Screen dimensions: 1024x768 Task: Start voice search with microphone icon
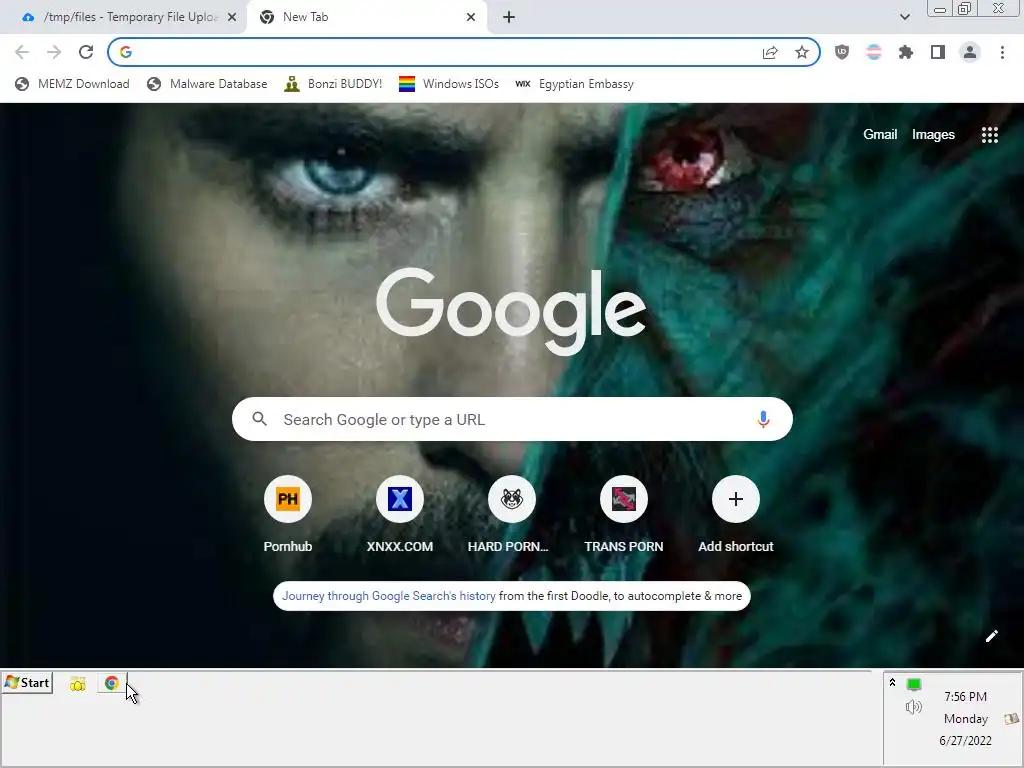coord(763,419)
